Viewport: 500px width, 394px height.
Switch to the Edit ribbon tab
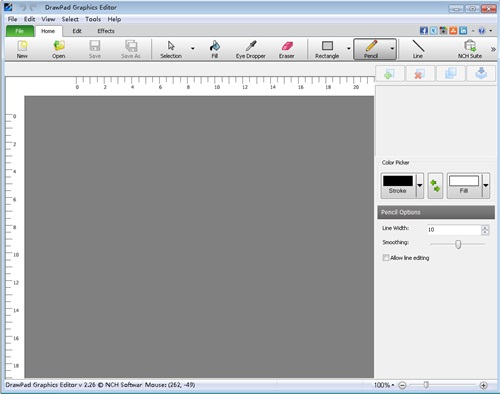[77, 31]
